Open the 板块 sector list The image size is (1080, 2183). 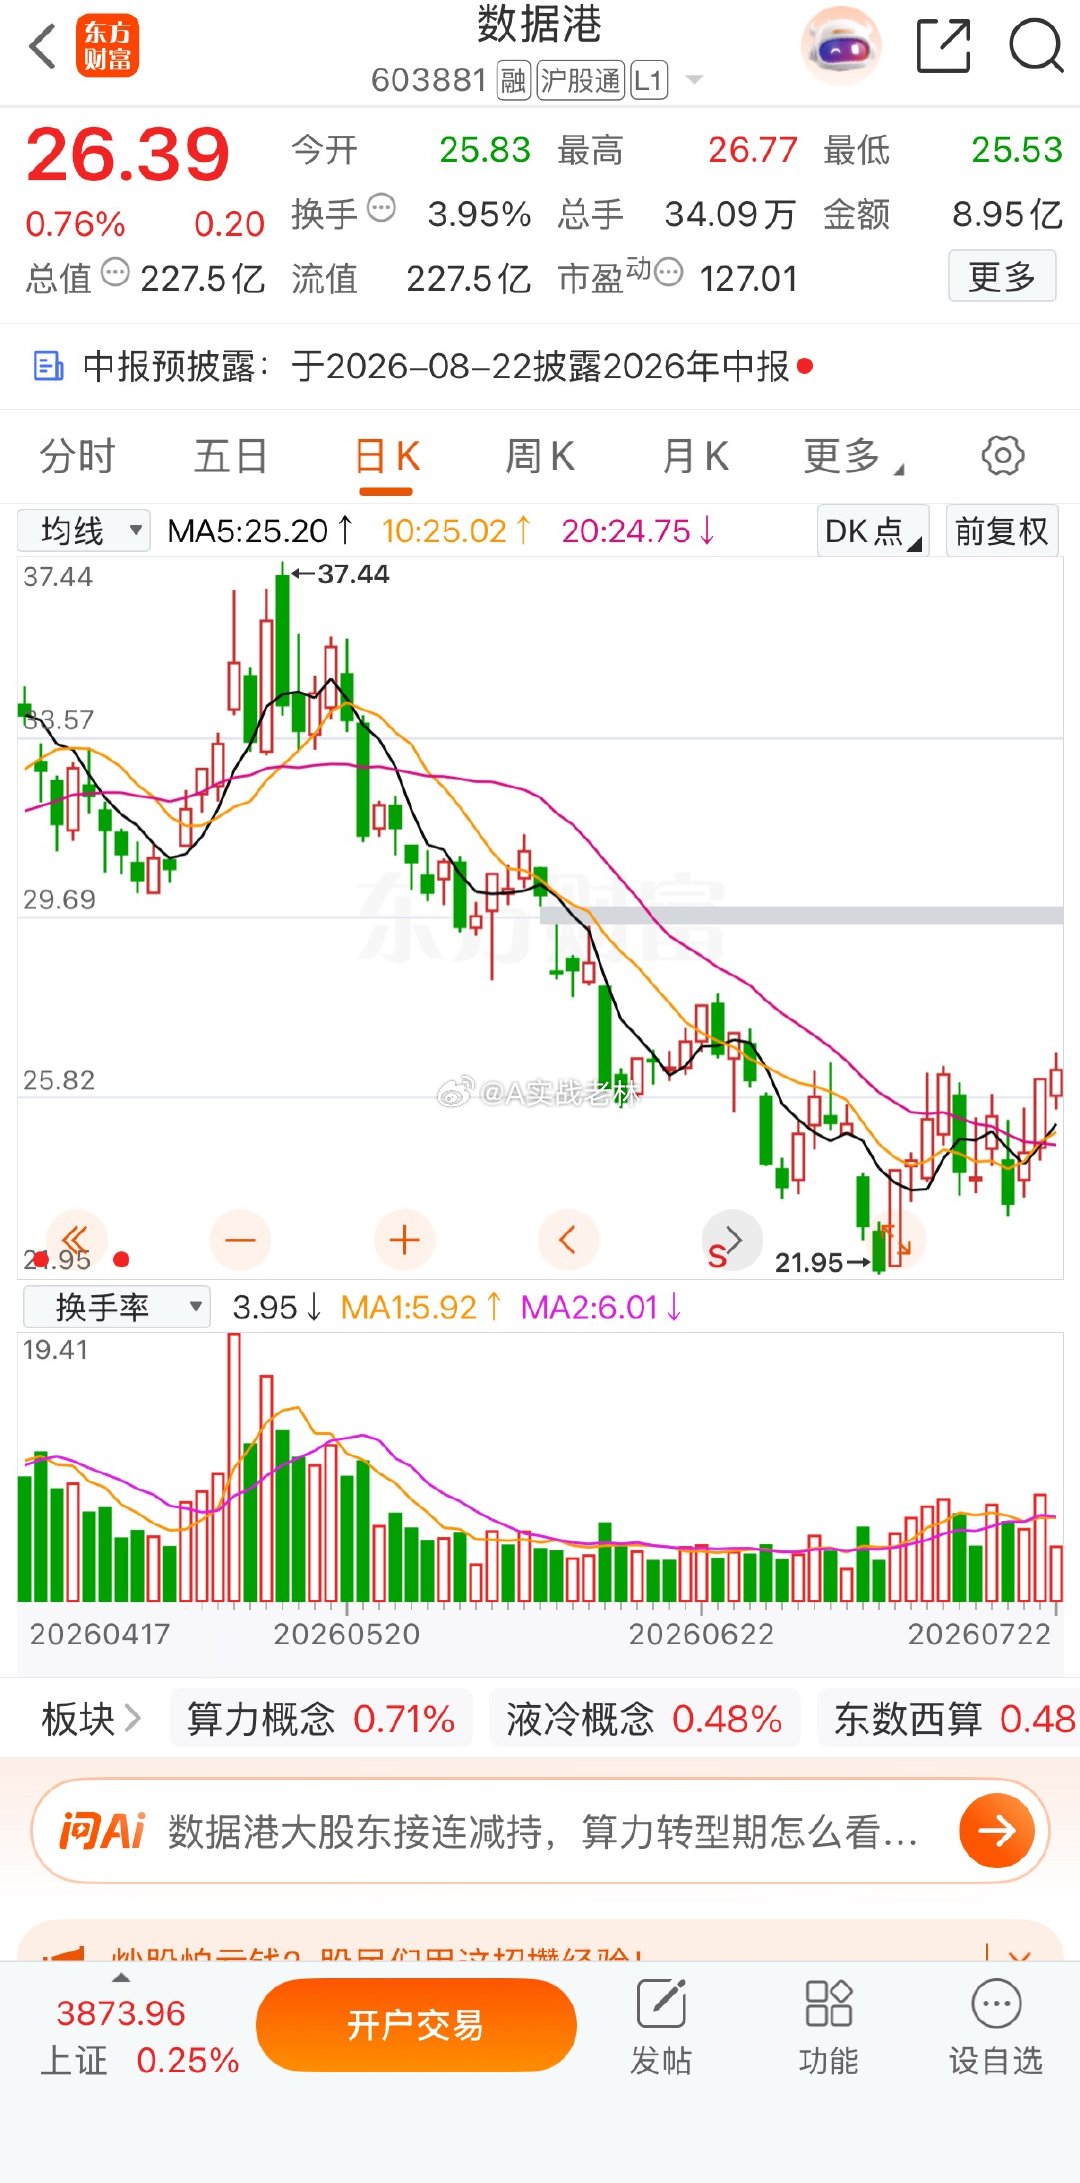pyautogui.click(x=91, y=1719)
